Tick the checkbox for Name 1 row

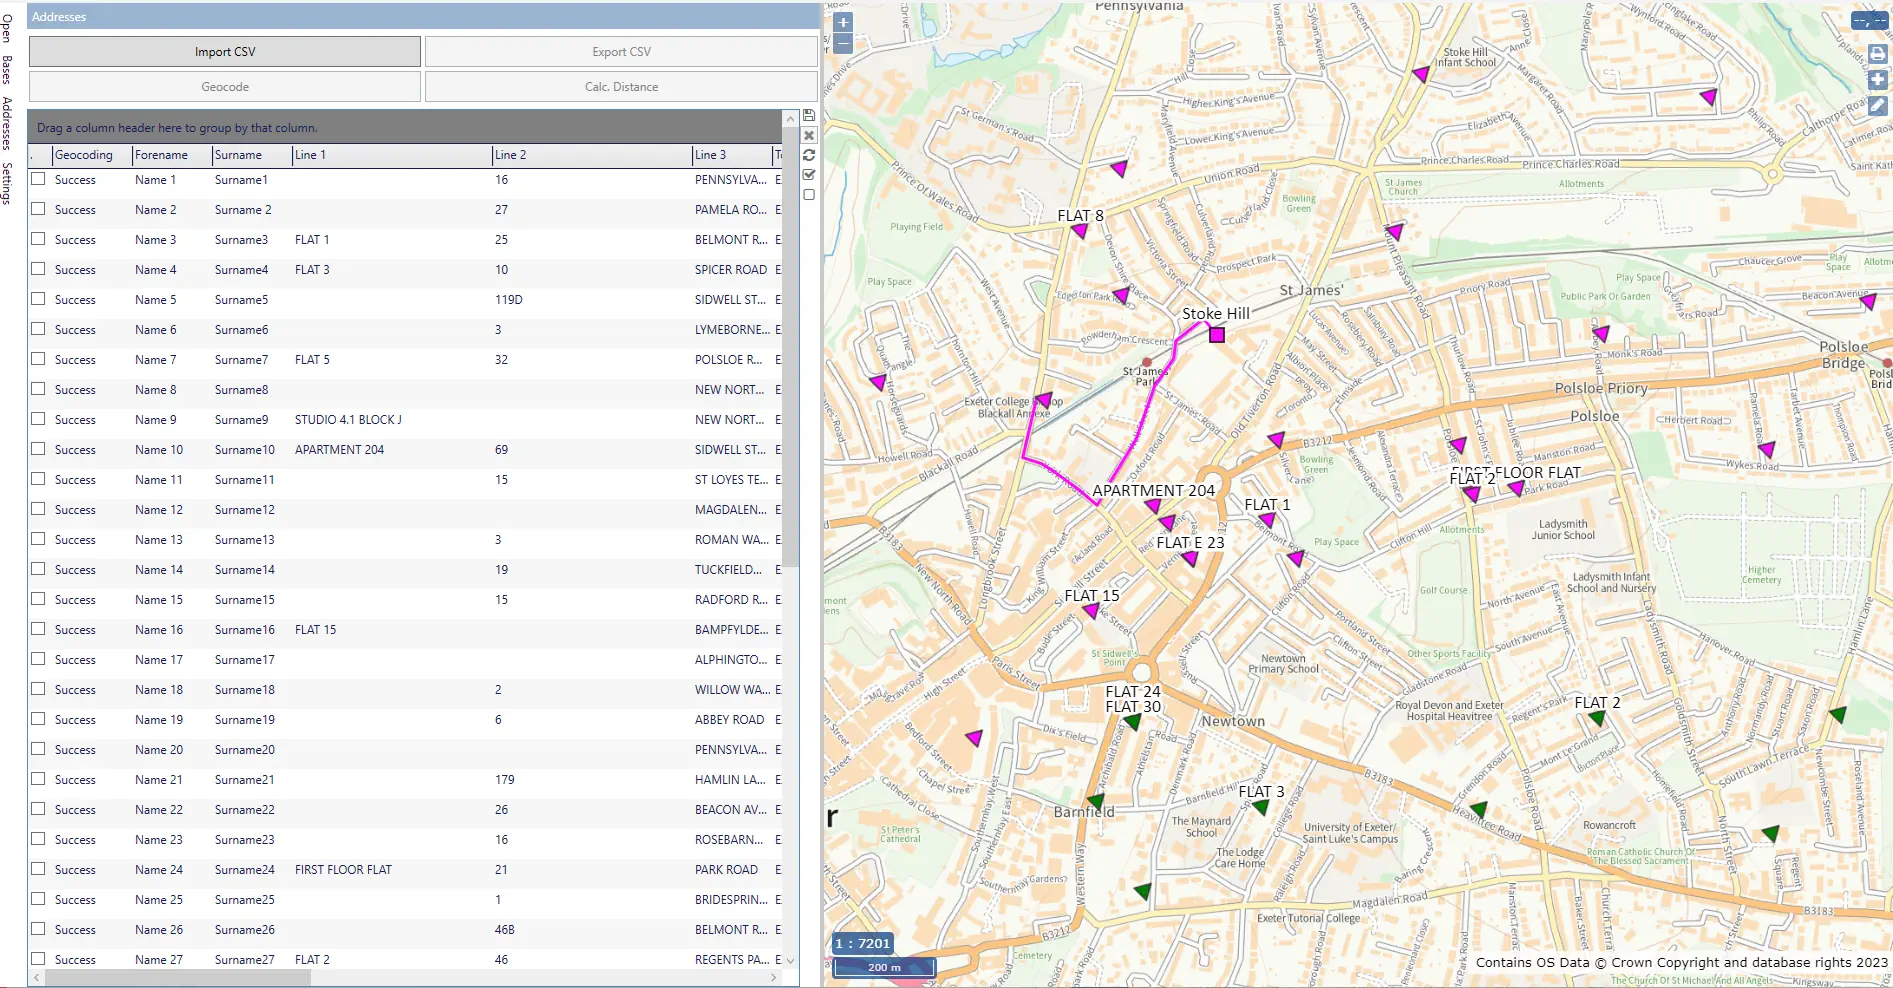pos(38,179)
